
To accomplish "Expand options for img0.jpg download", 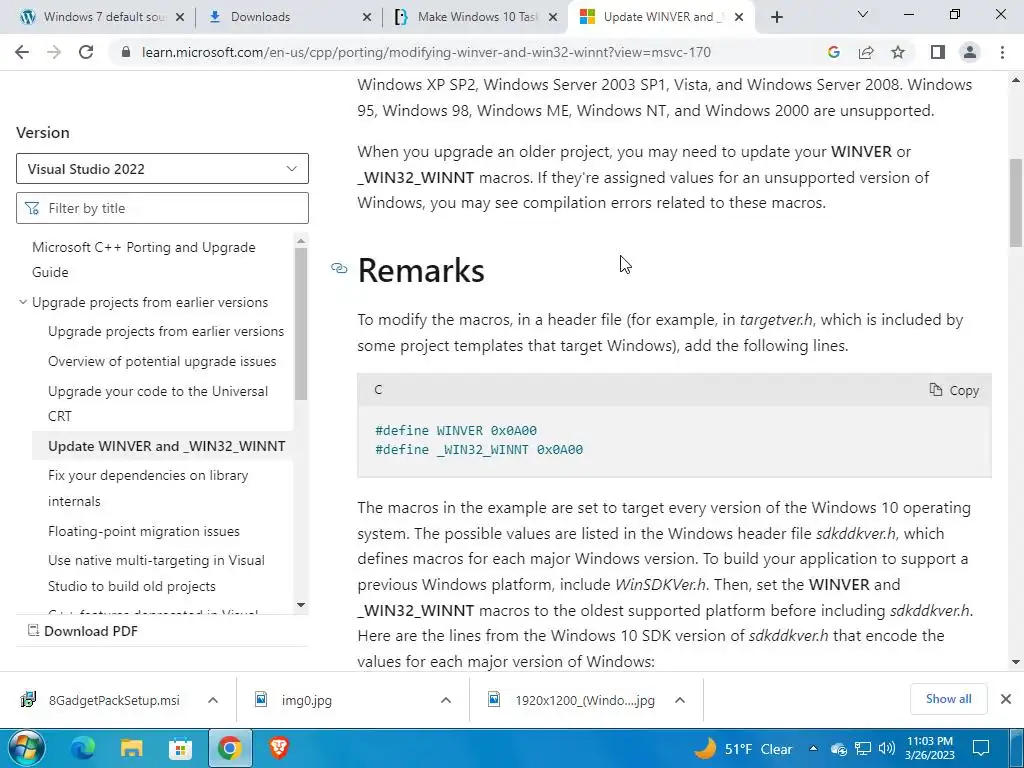I will coord(446,700).
